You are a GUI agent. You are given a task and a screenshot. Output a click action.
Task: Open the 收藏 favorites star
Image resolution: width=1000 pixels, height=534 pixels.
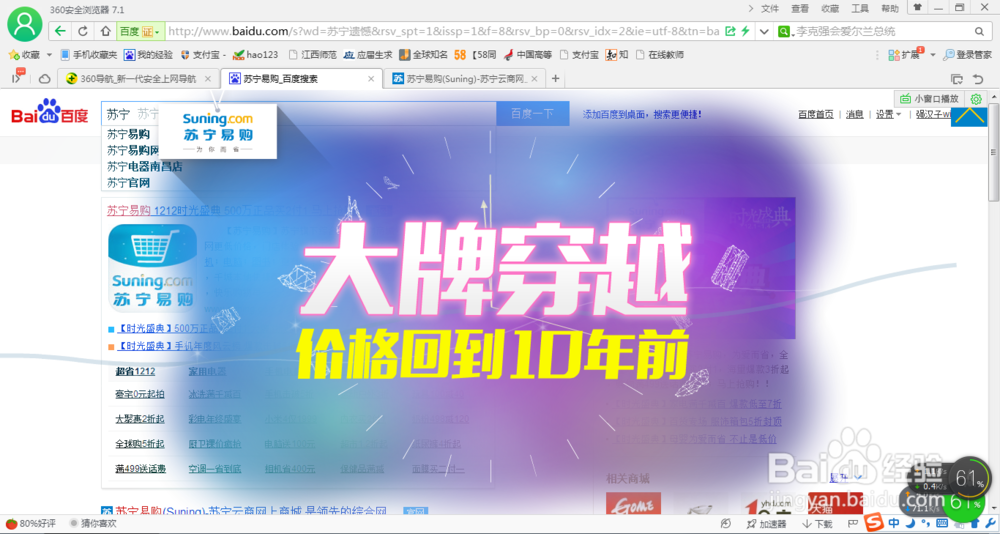point(24,55)
